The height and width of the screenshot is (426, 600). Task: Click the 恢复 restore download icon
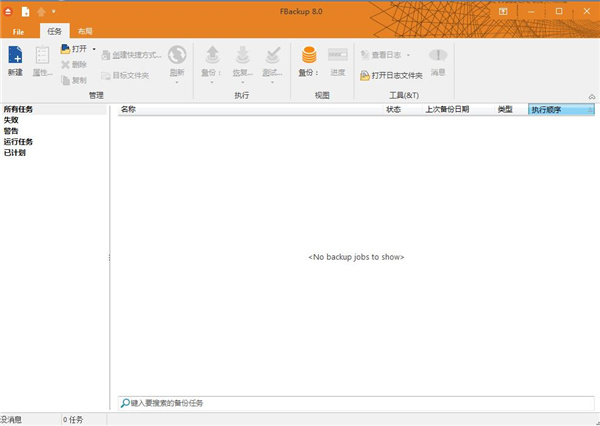(243, 55)
